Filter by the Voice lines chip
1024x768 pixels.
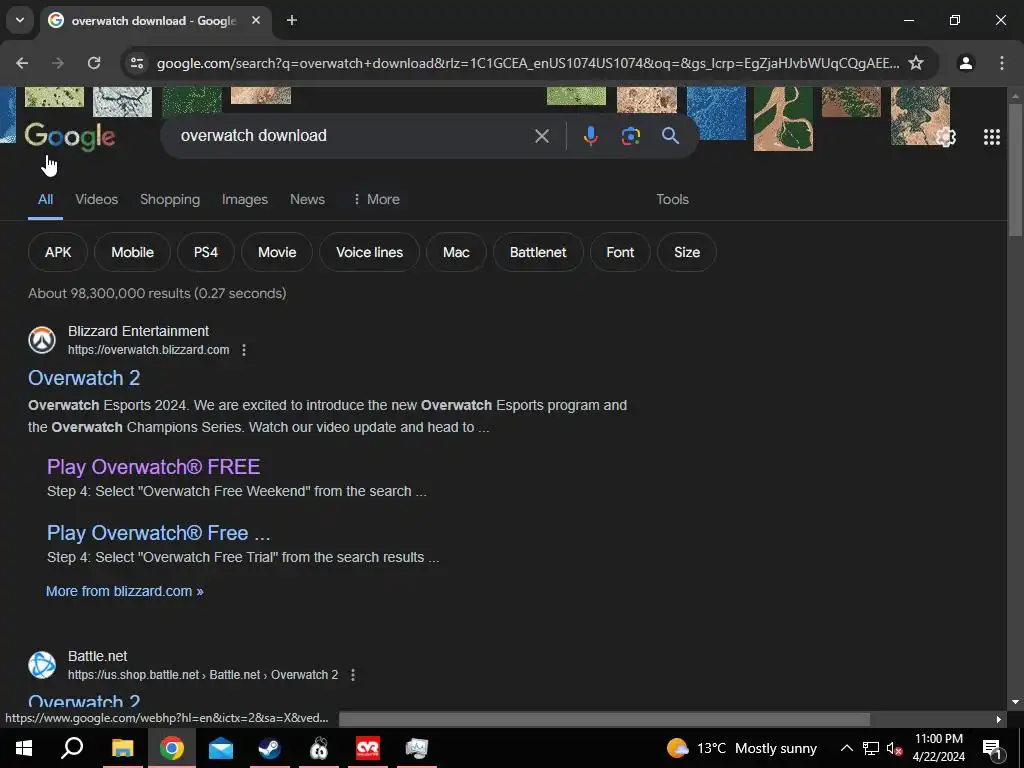coord(370,252)
